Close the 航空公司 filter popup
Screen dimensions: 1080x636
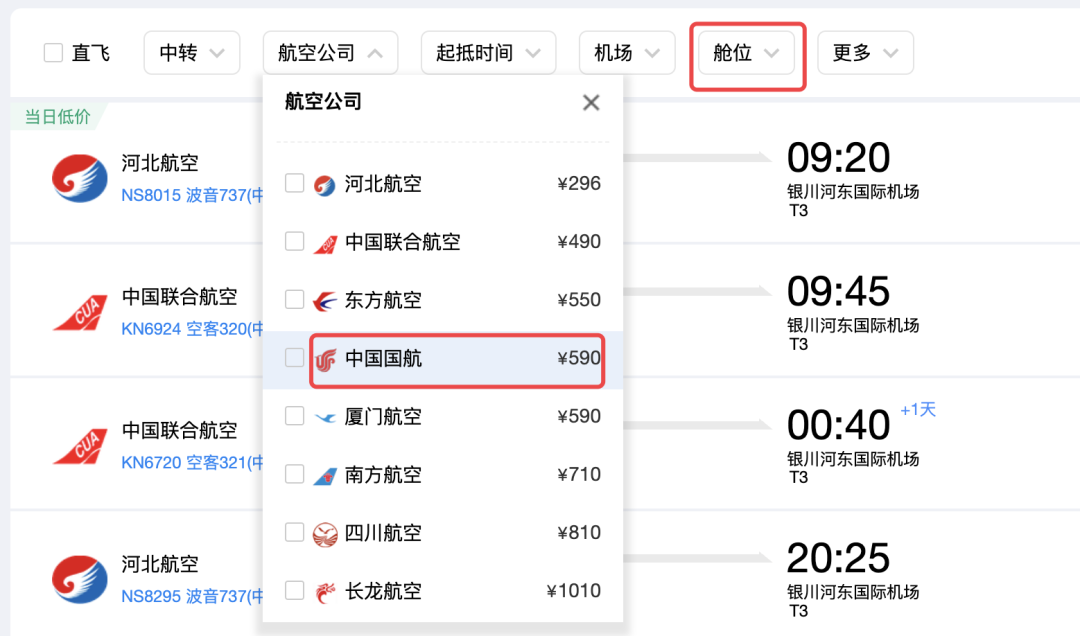590,102
